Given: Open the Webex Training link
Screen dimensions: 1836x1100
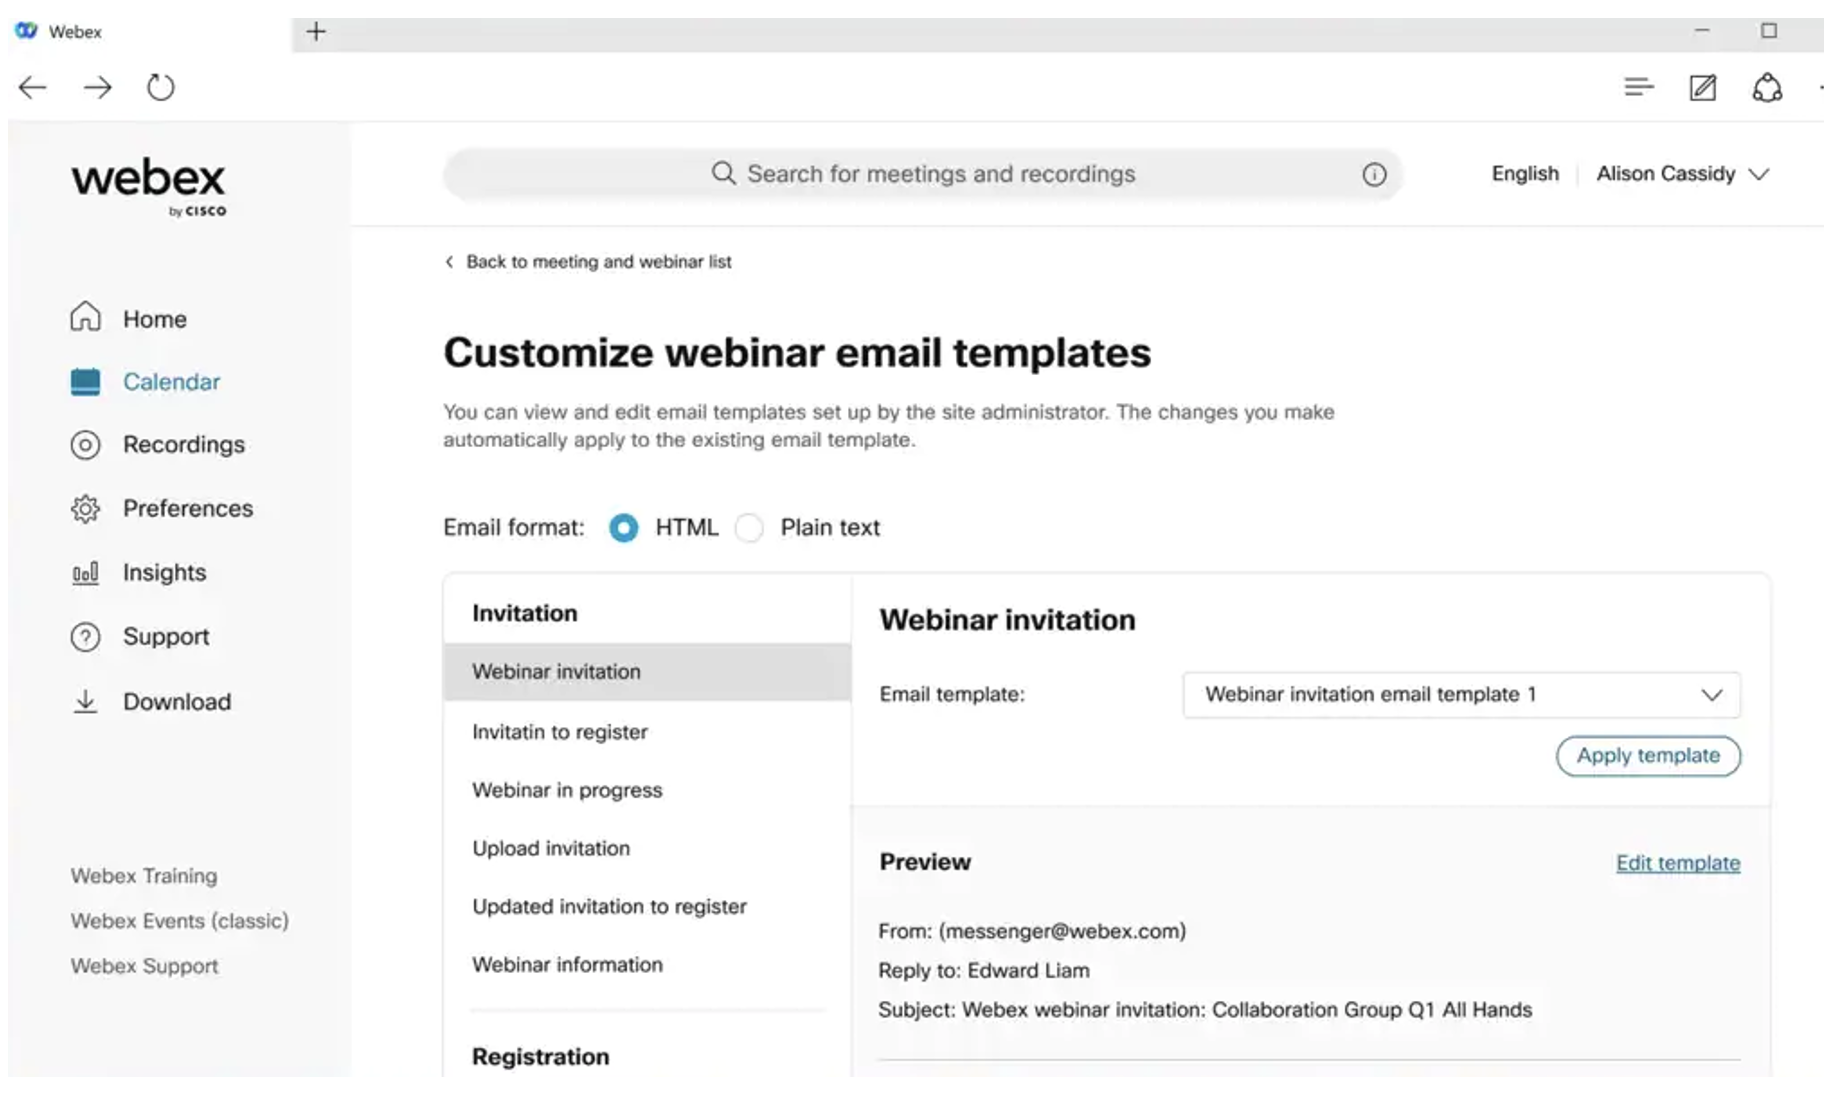Looking at the screenshot, I should 144,876.
